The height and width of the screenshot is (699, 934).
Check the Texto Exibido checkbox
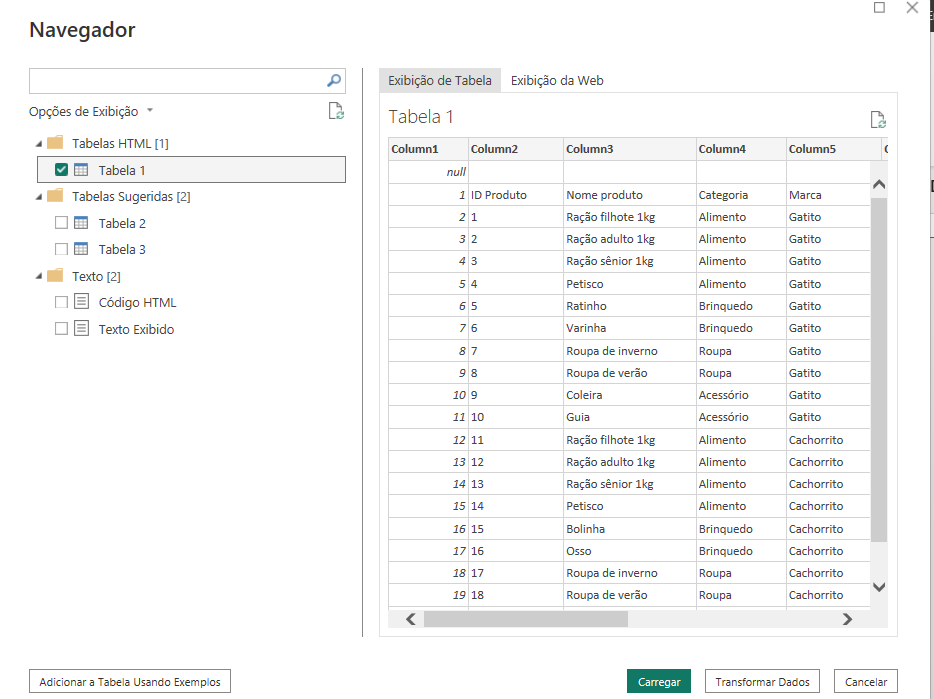coord(61,328)
